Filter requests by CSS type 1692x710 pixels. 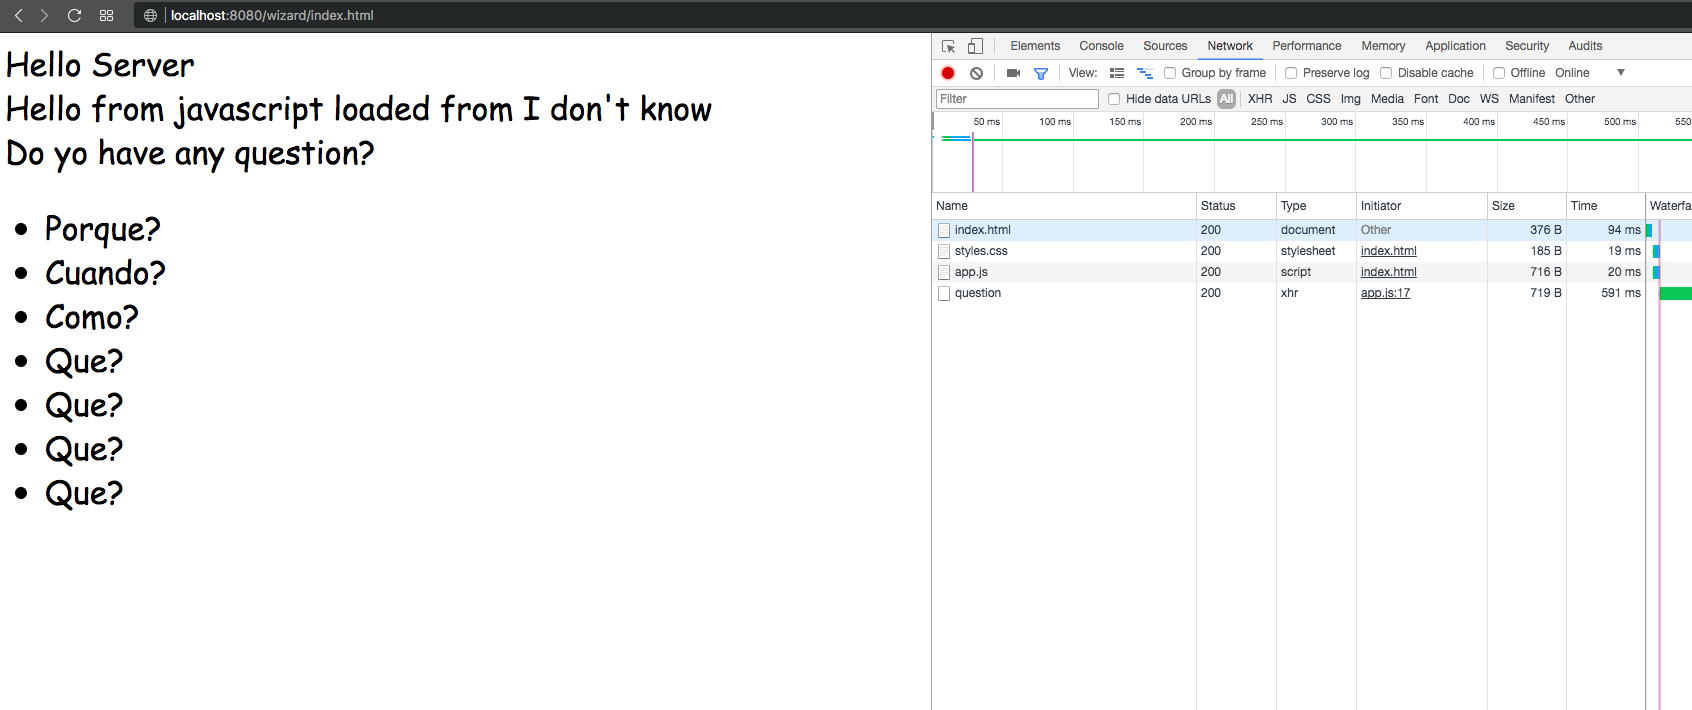[1319, 99]
